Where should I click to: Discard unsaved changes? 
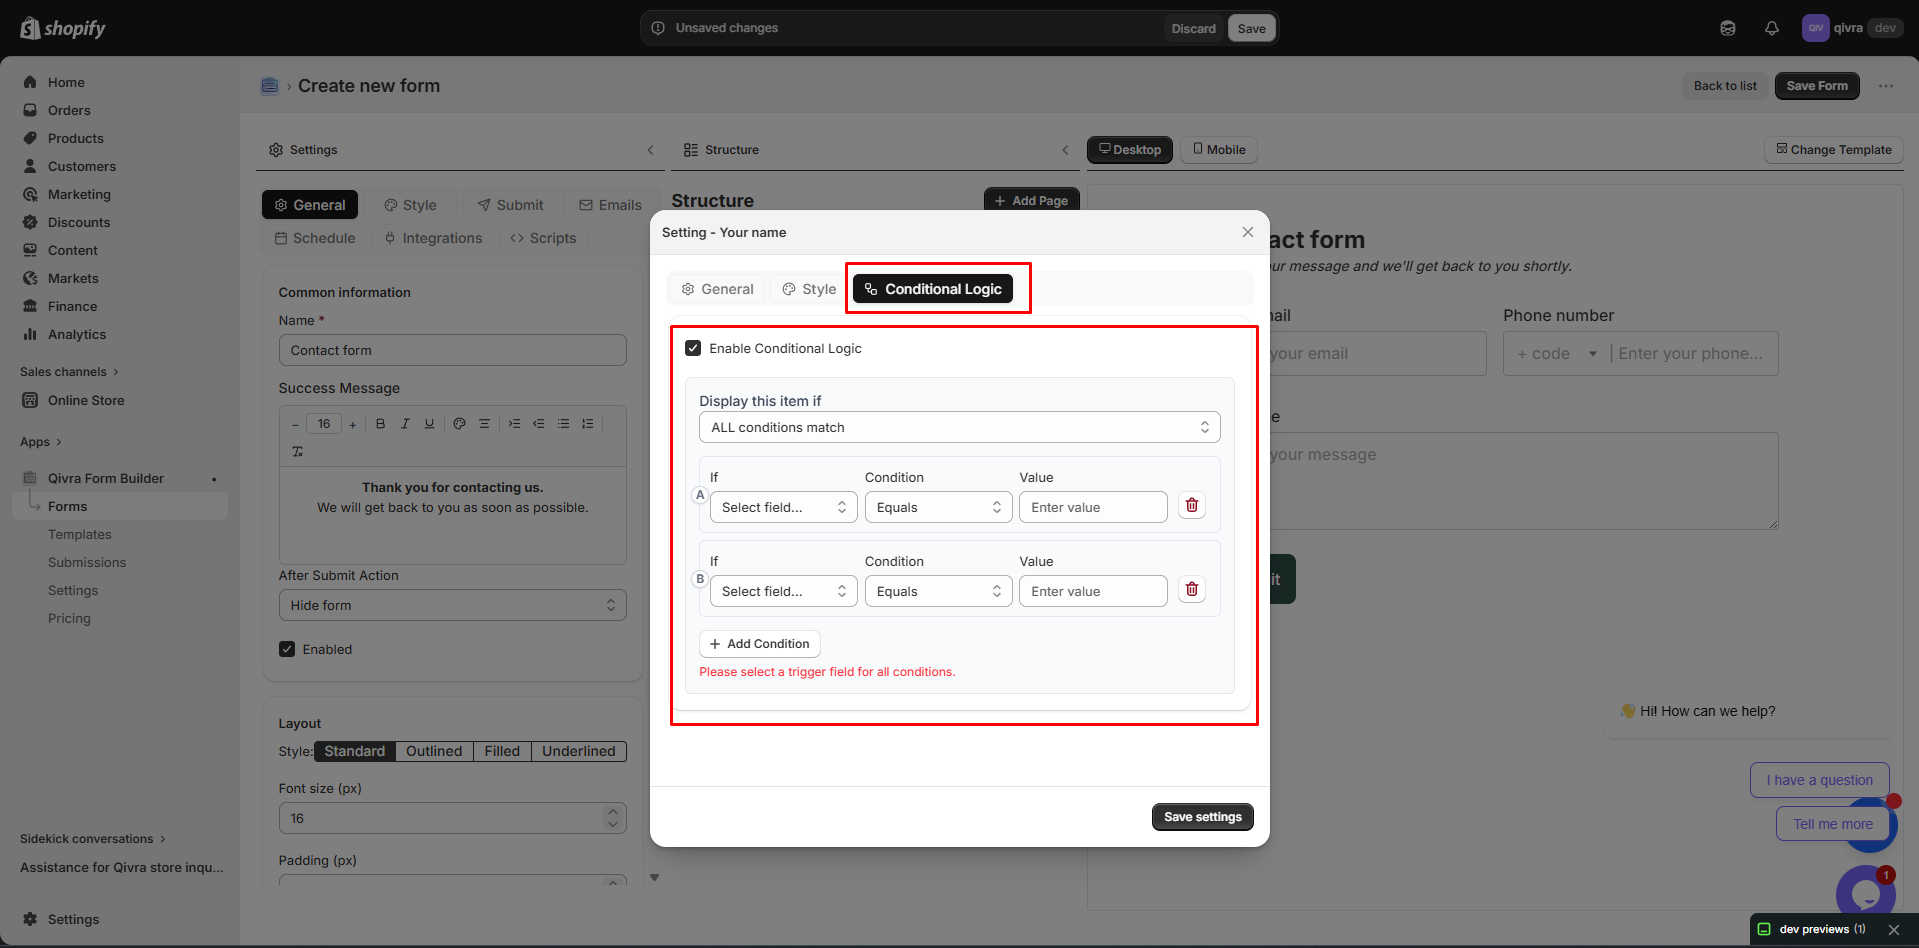click(1193, 28)
